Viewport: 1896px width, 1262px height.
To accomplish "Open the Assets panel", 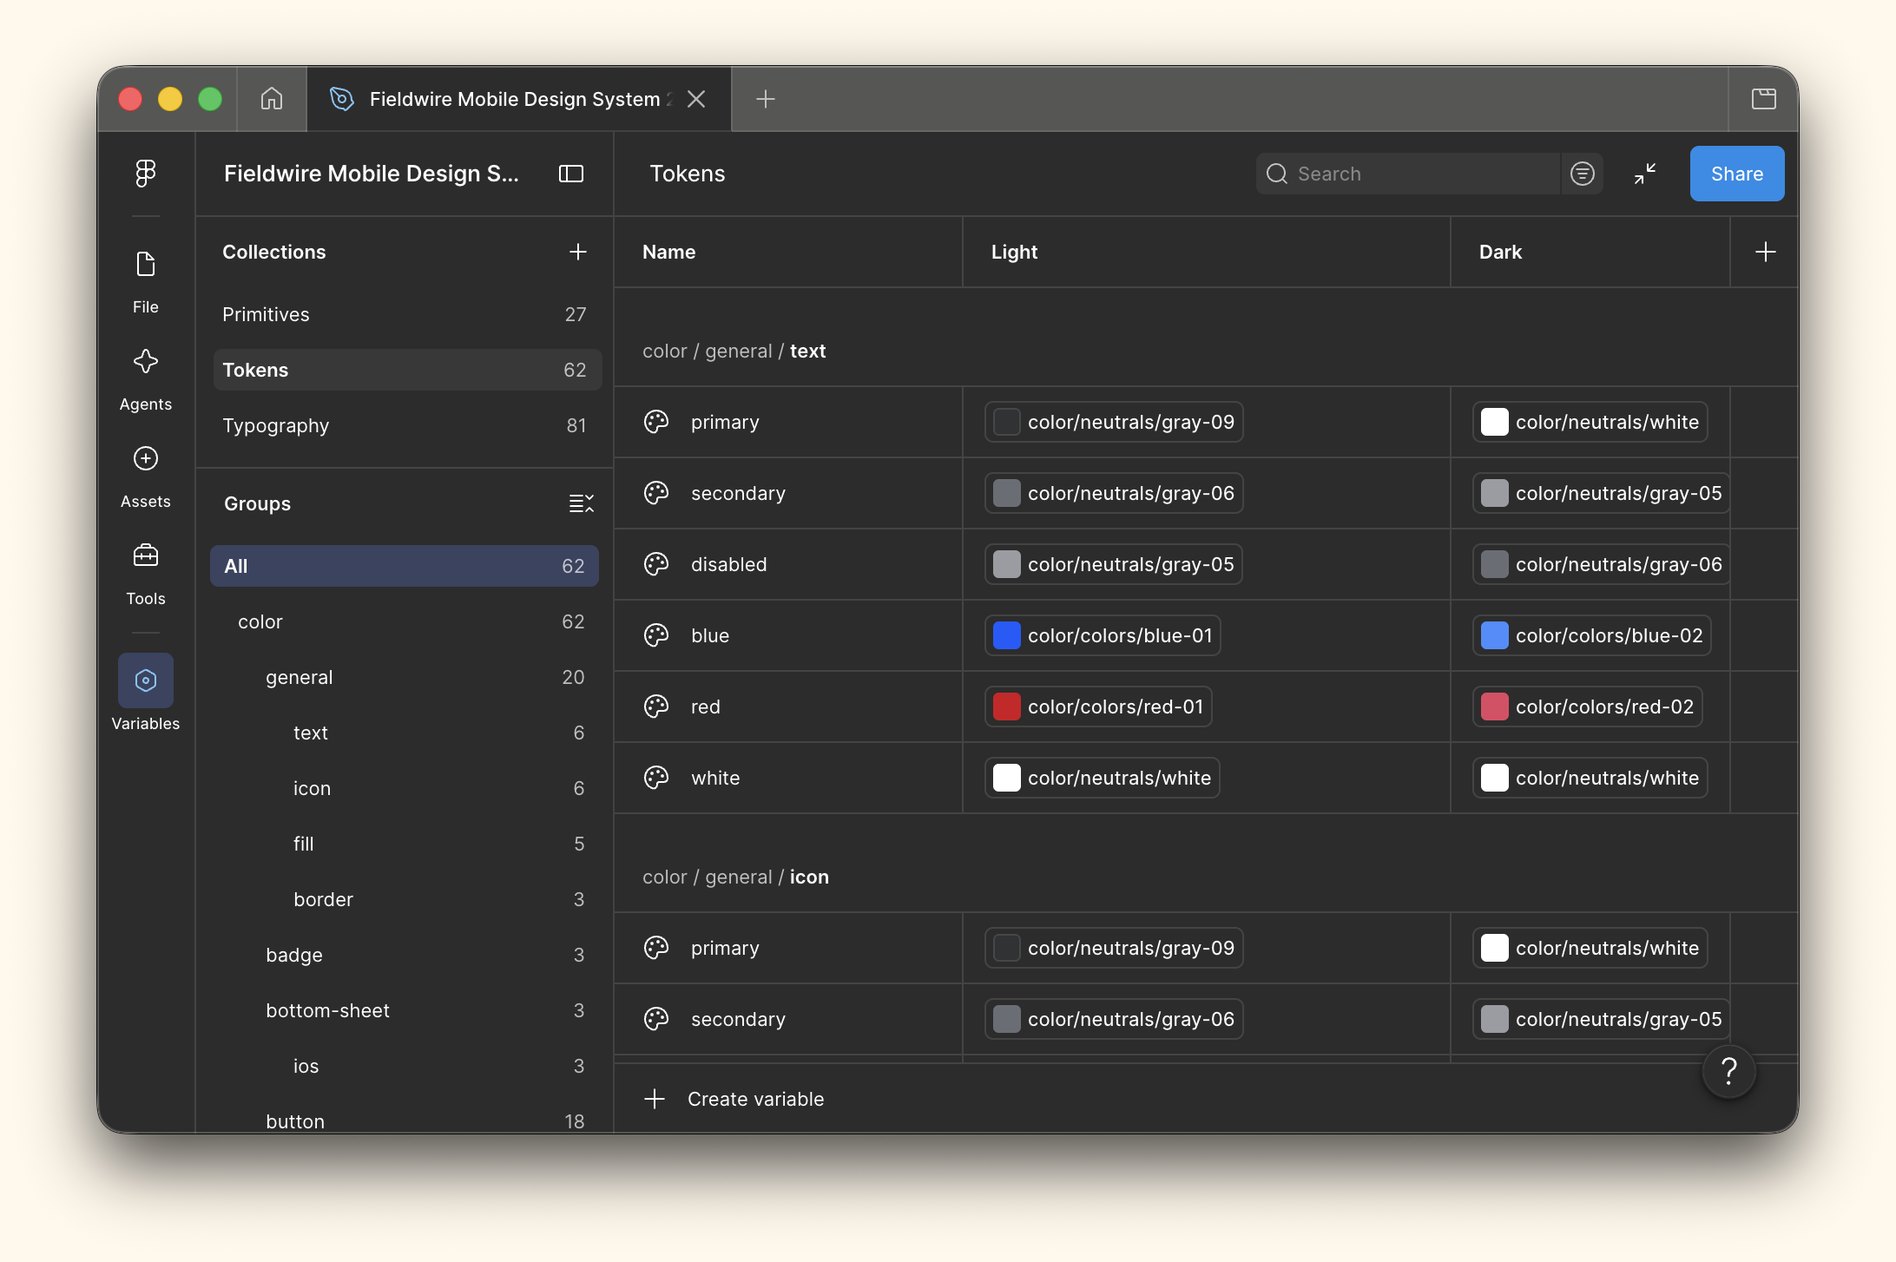I will click(x=145, y=476).
